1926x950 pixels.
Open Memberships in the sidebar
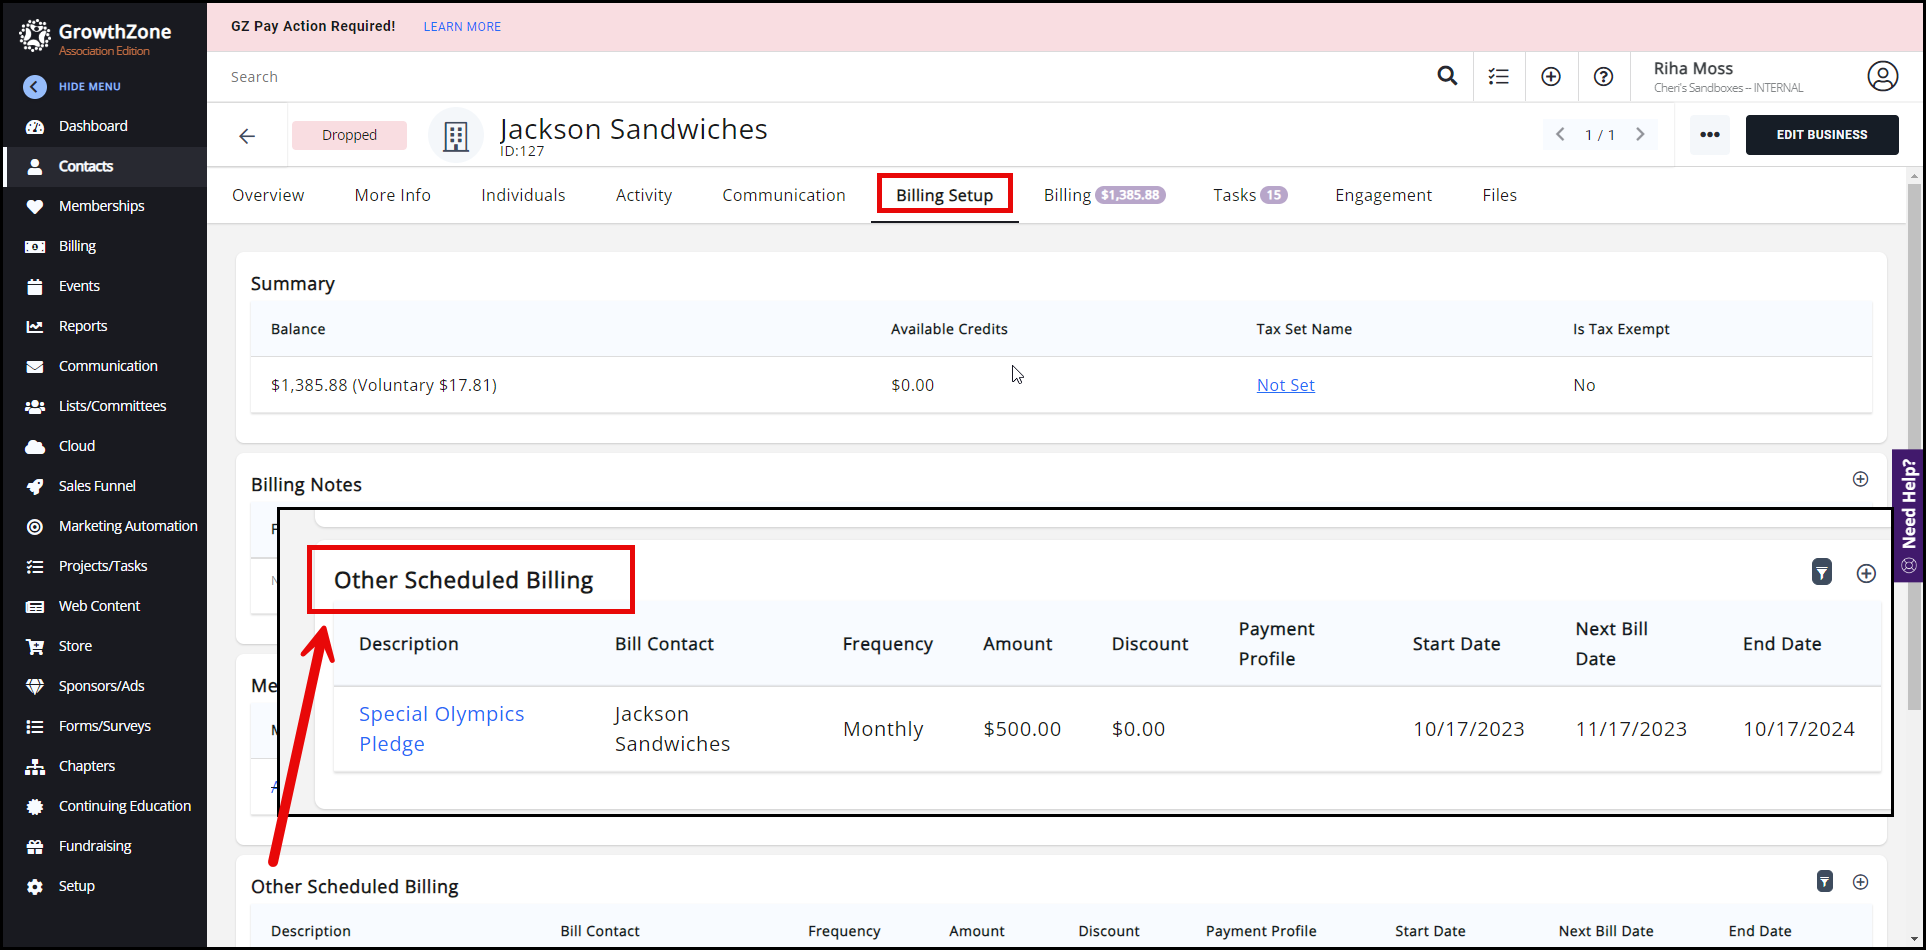(101, 206)
